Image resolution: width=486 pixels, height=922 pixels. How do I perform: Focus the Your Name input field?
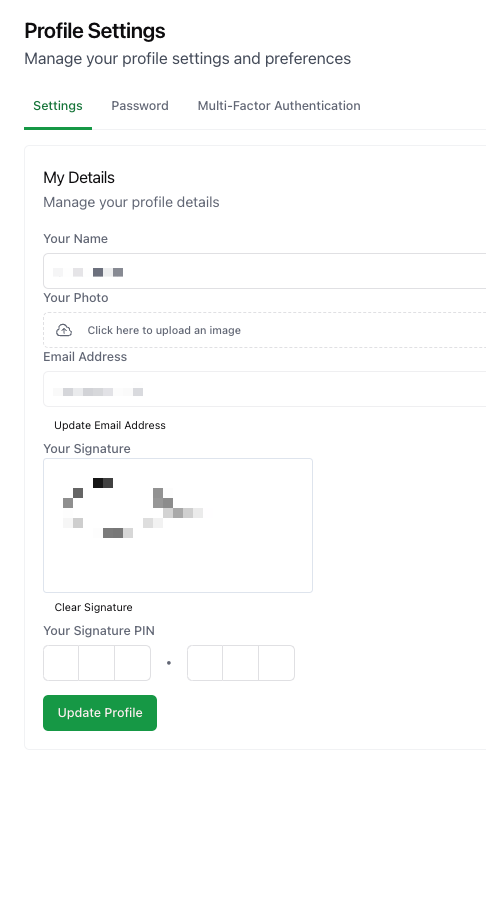[x=264, y=271]
